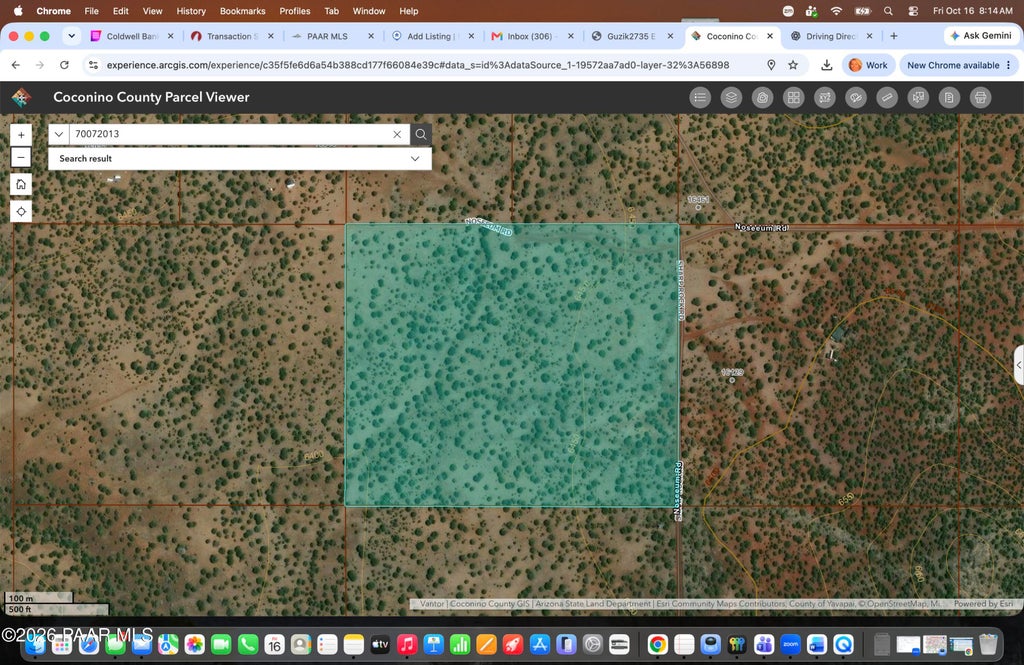Return map to default home extent

[21, 184]
